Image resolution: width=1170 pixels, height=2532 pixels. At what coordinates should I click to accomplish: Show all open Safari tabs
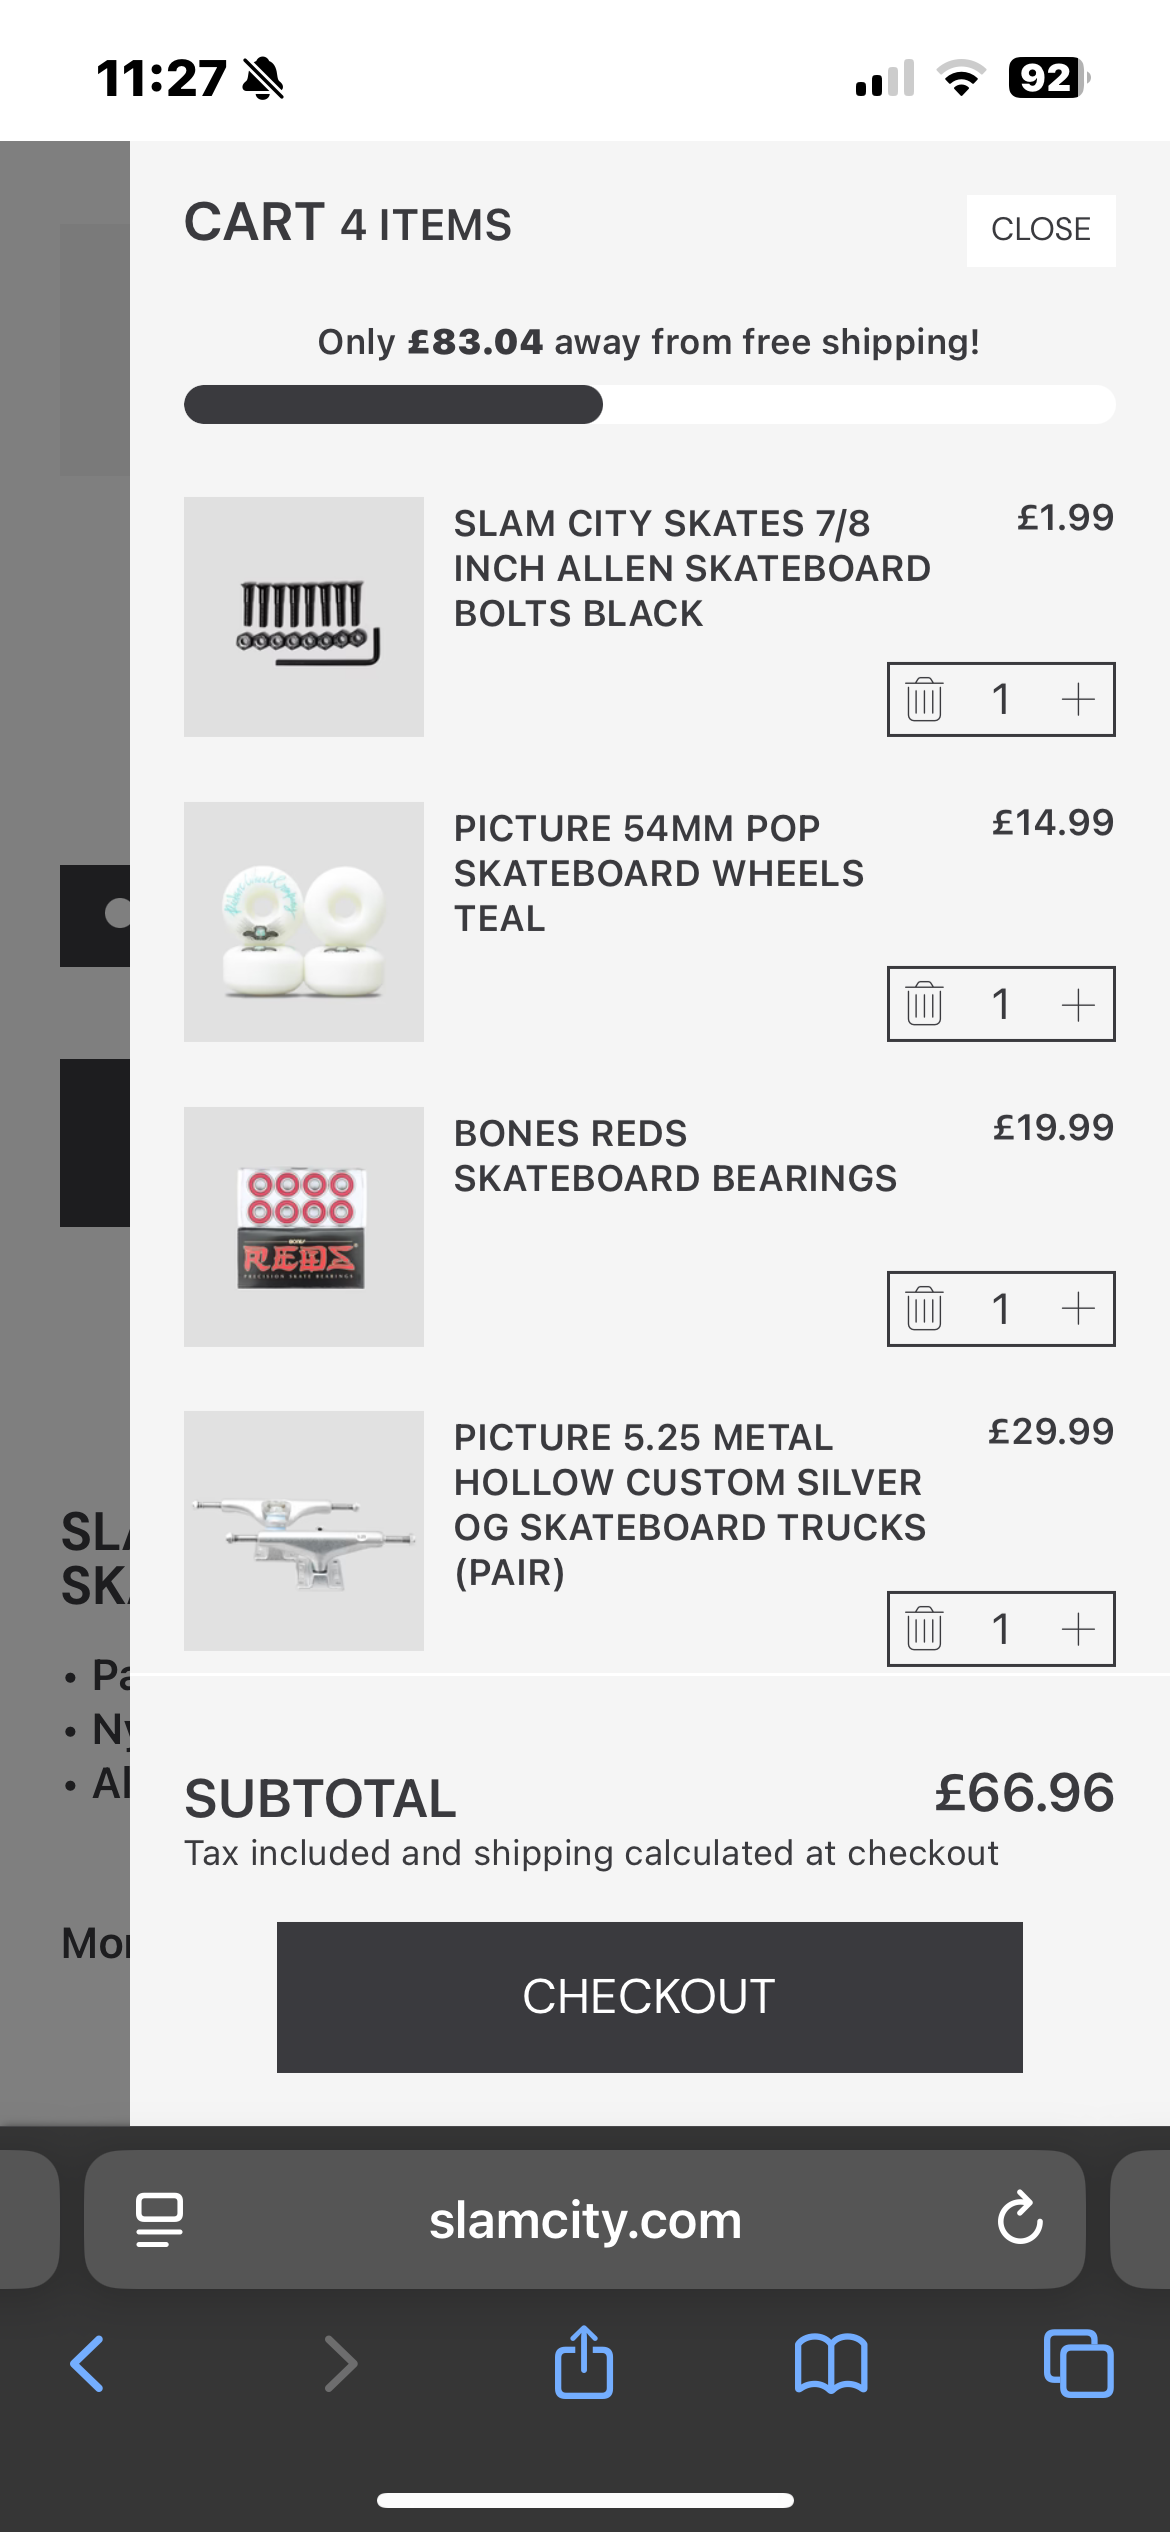tap(1078, 2364)
